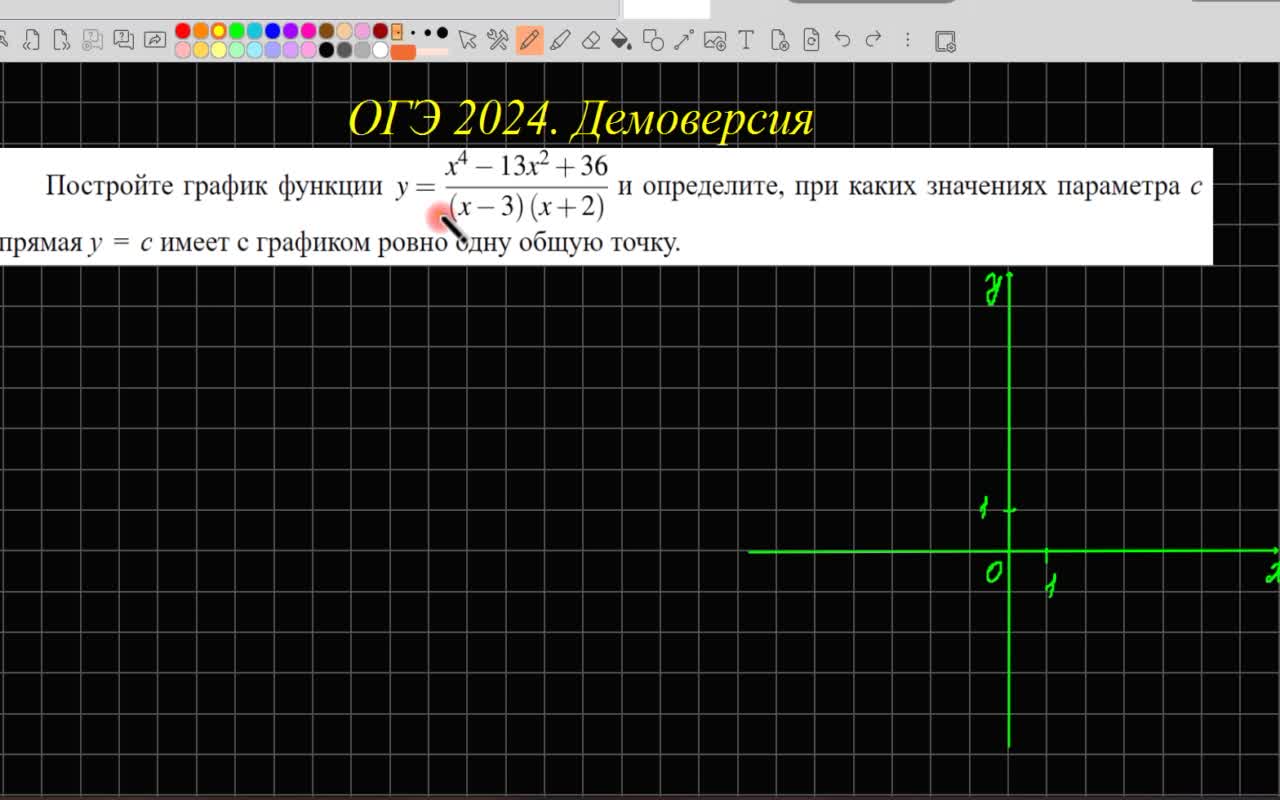Select the arrow pointer tool
Viewport: 1280px width, 800px height.
click(x=468, y=40)
